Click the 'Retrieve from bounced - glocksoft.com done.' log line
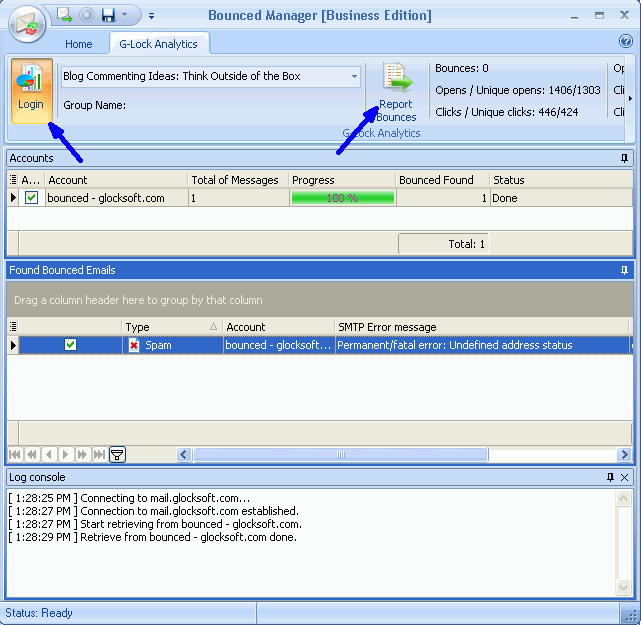The height and width of the screenshot is (625, 641). point(152,537)
